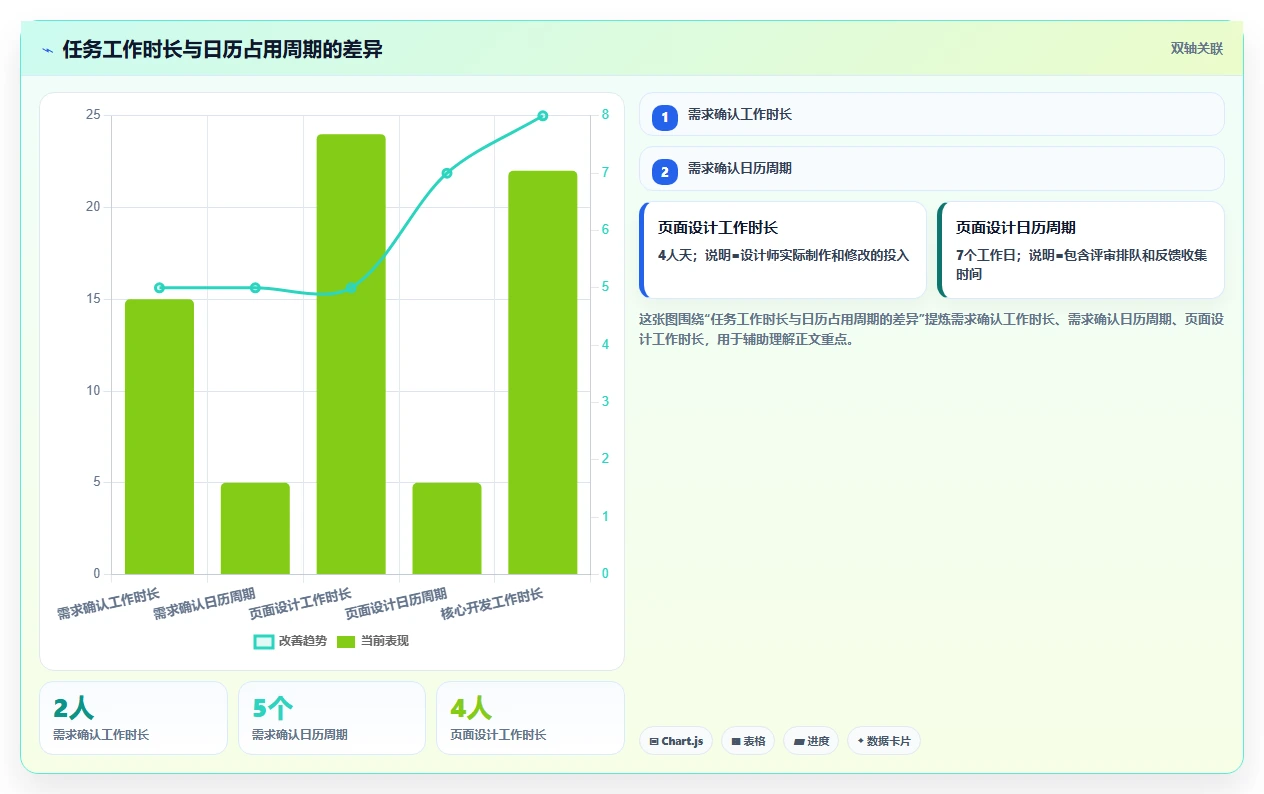Click the 5个 stat card

click(332, 718)
